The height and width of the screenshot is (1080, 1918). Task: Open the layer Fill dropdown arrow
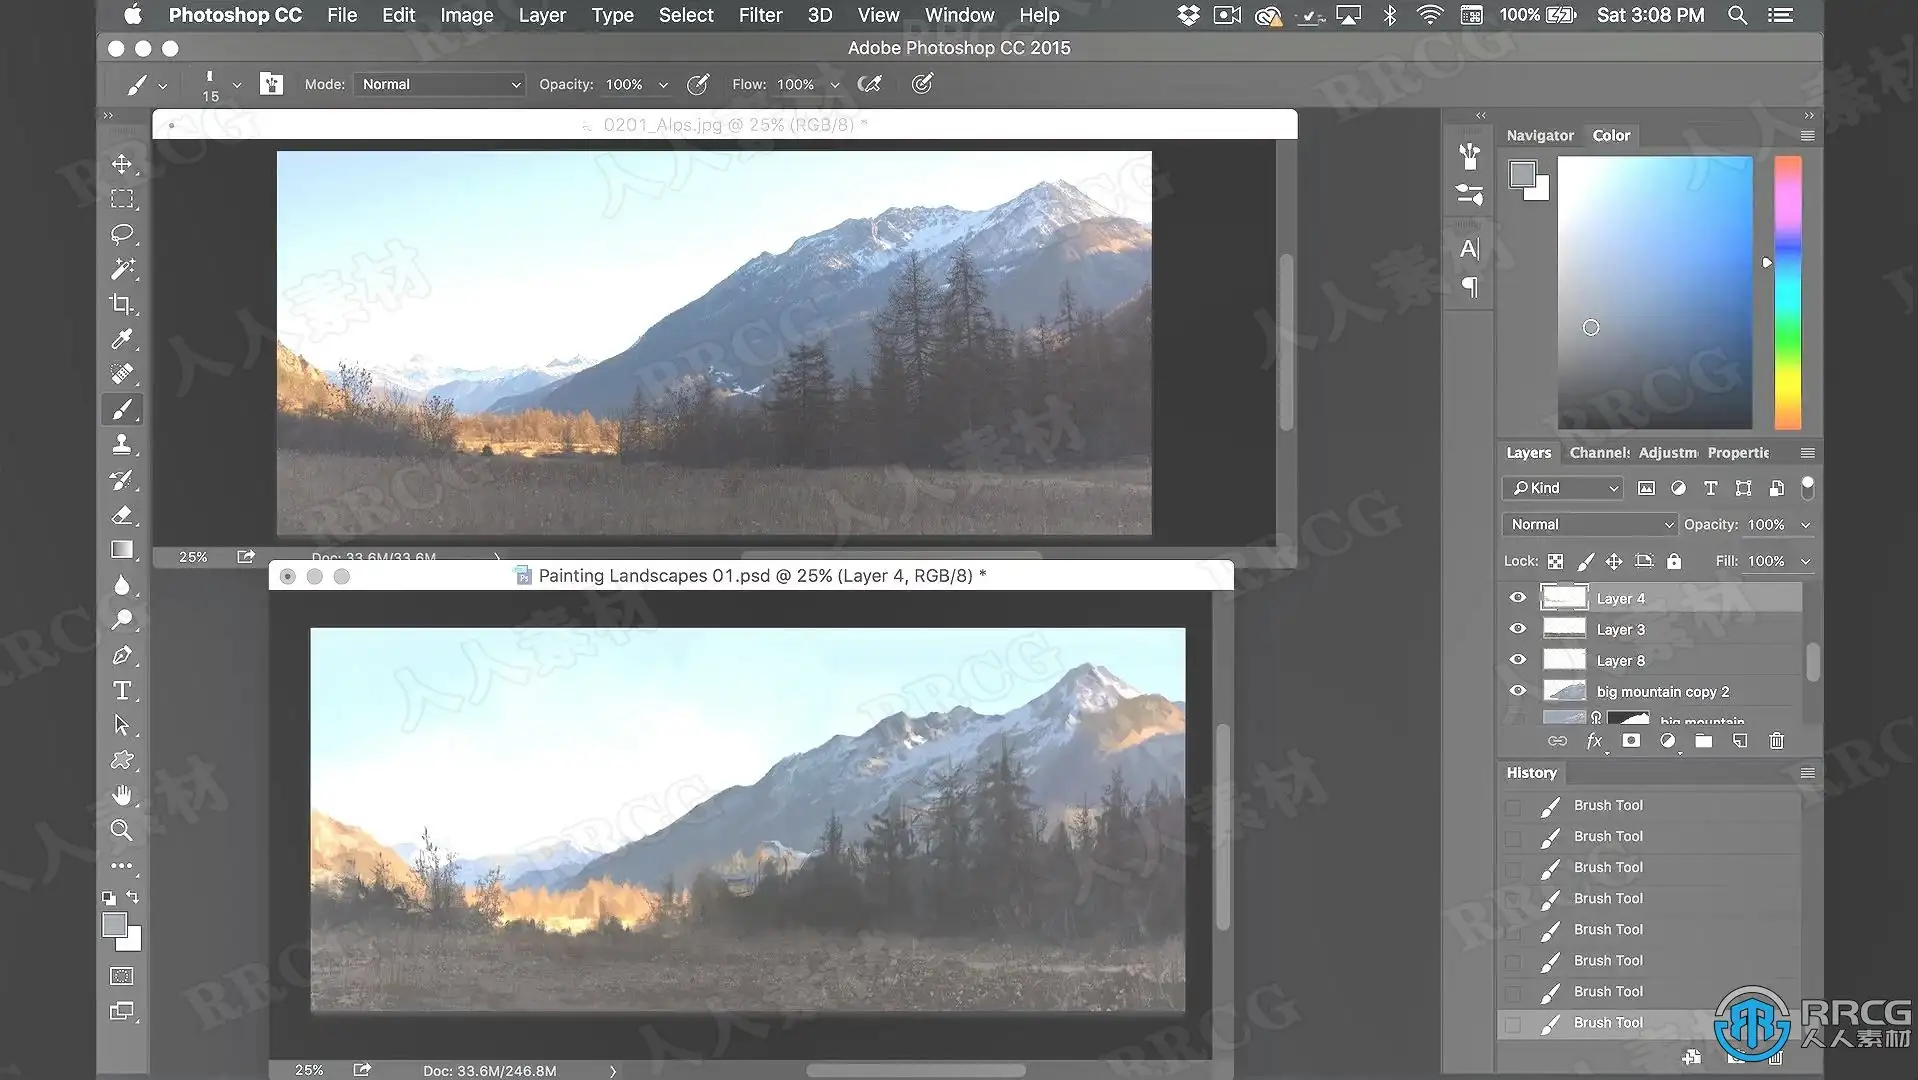1806,562
